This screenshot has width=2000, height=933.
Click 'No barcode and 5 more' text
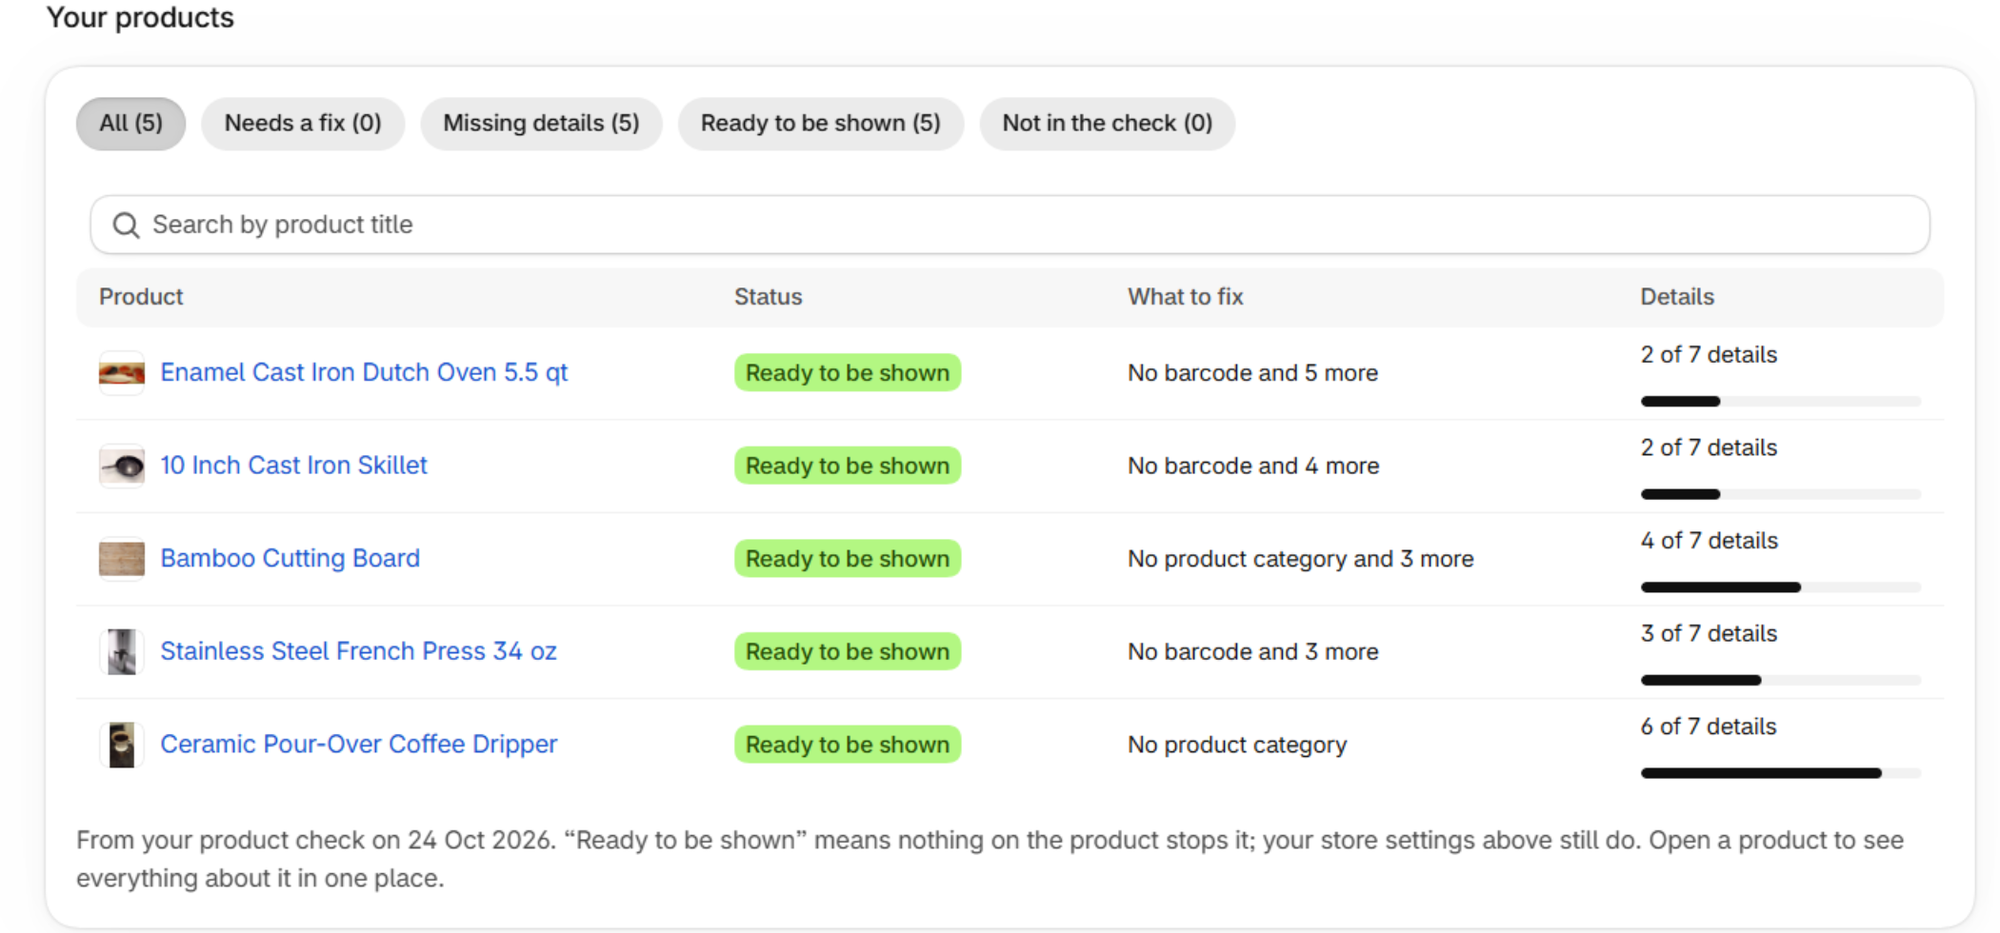pos(1253,373)
